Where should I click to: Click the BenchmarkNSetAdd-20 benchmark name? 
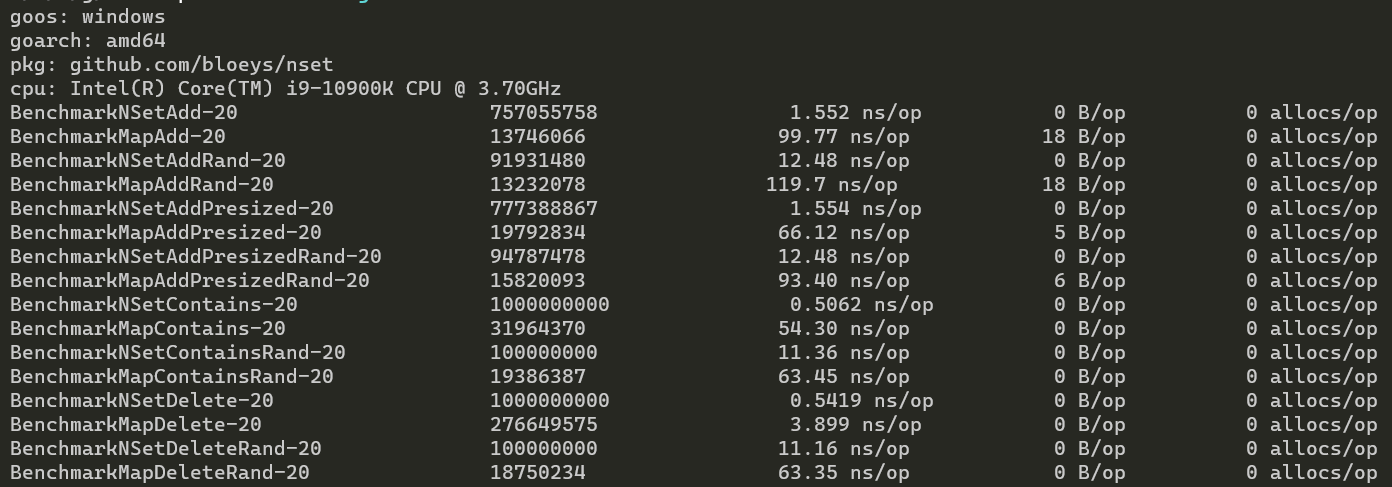click(124, 113)
